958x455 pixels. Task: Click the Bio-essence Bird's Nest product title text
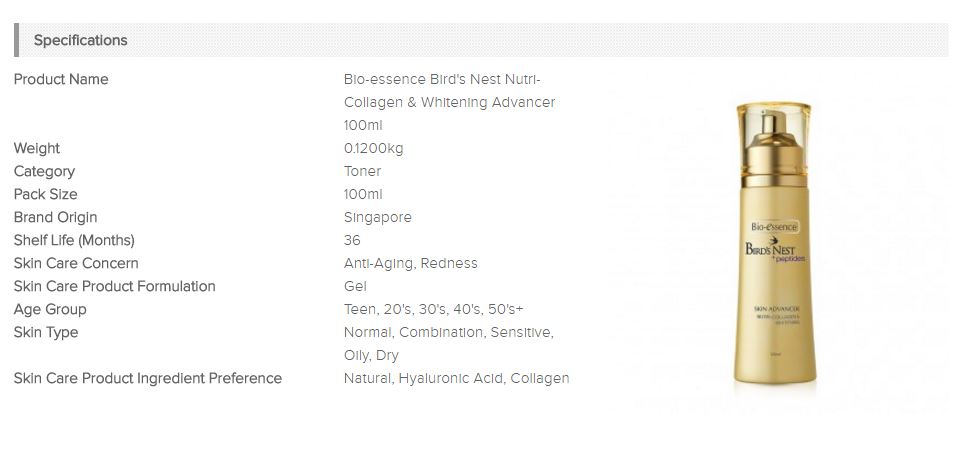449,102
